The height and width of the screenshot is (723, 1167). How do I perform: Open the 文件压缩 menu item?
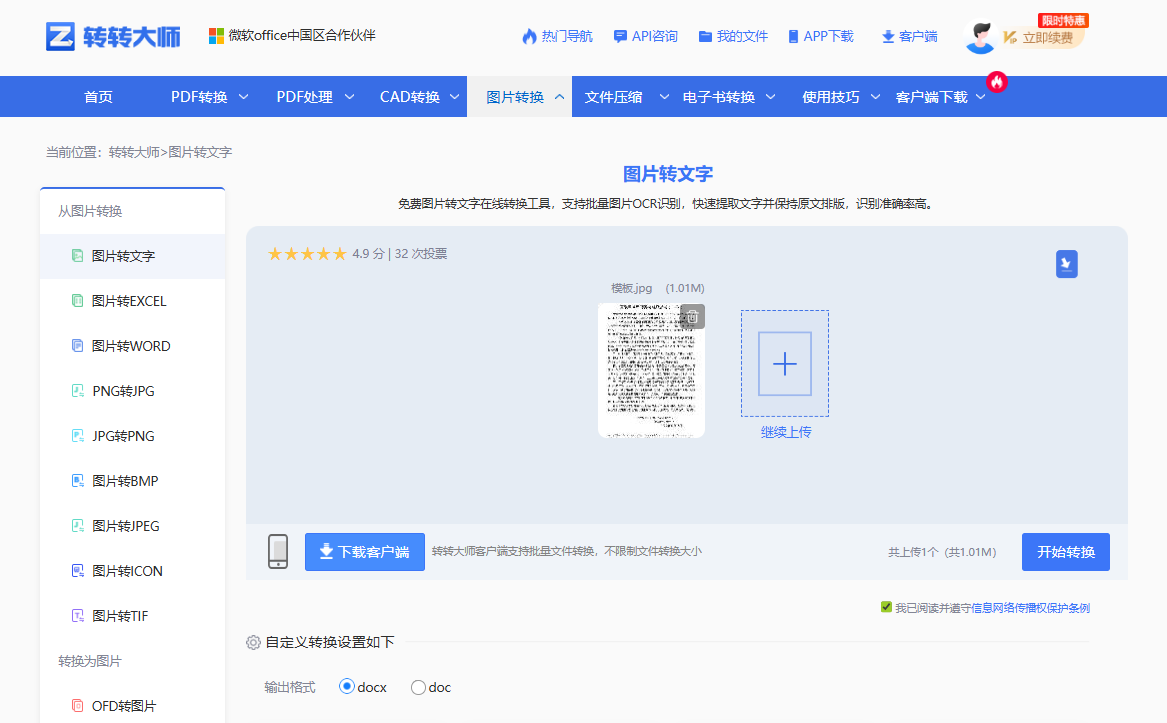613,96
